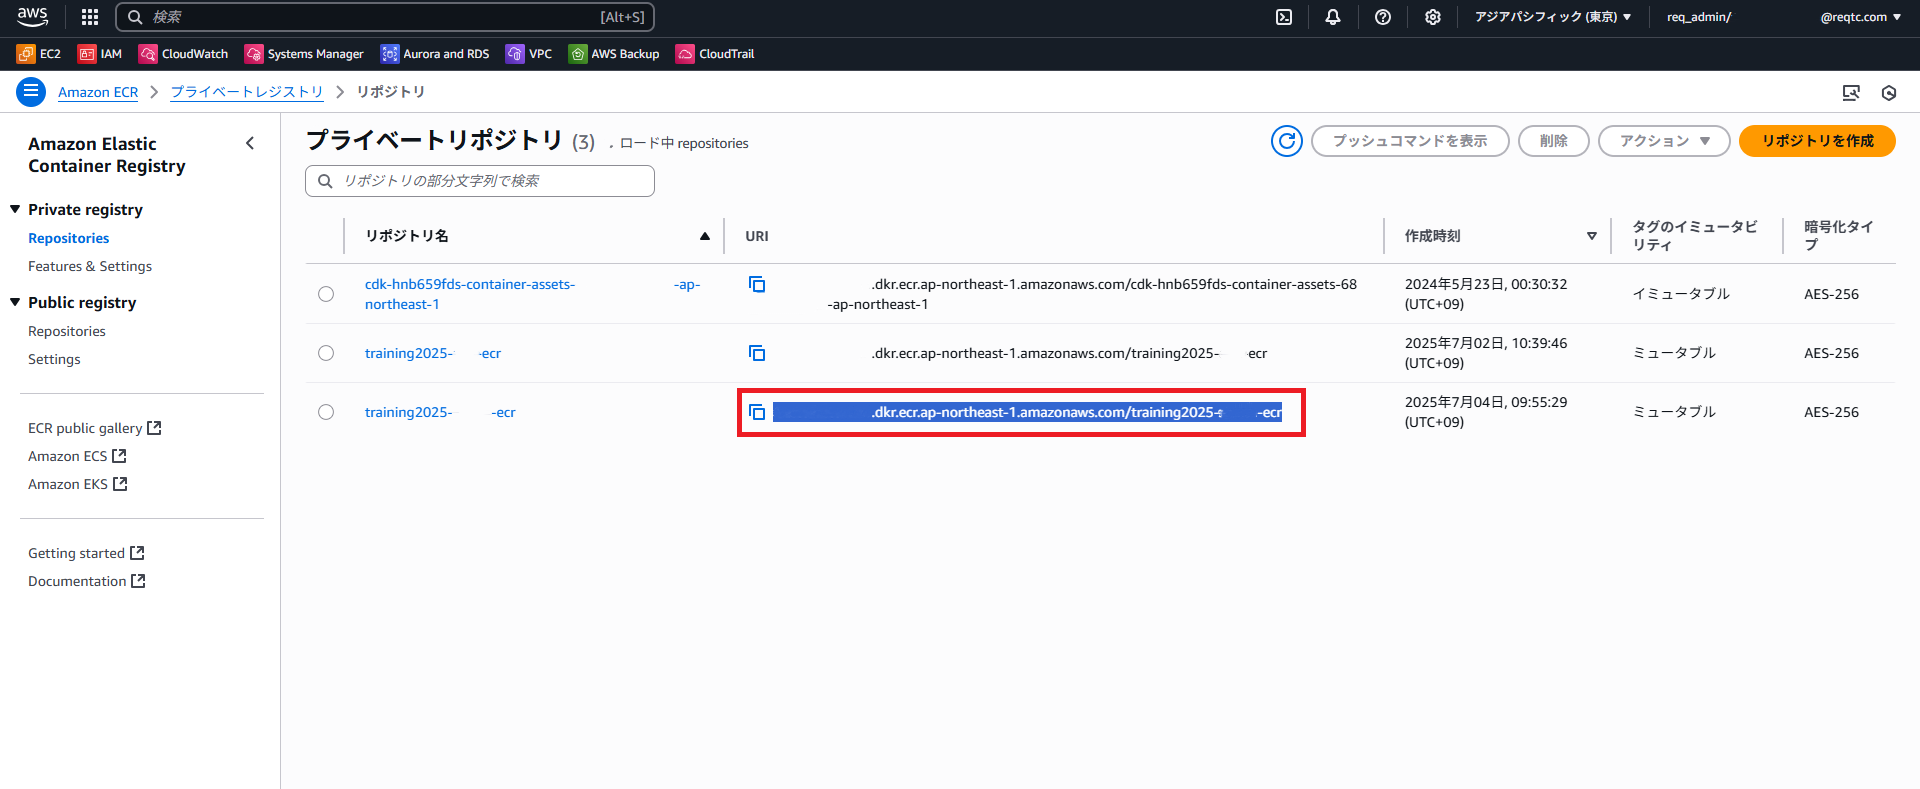Viewport: 1920px width, 789px height.
Task: Open training2025 repository created July 4
Action: pos(440,412)
